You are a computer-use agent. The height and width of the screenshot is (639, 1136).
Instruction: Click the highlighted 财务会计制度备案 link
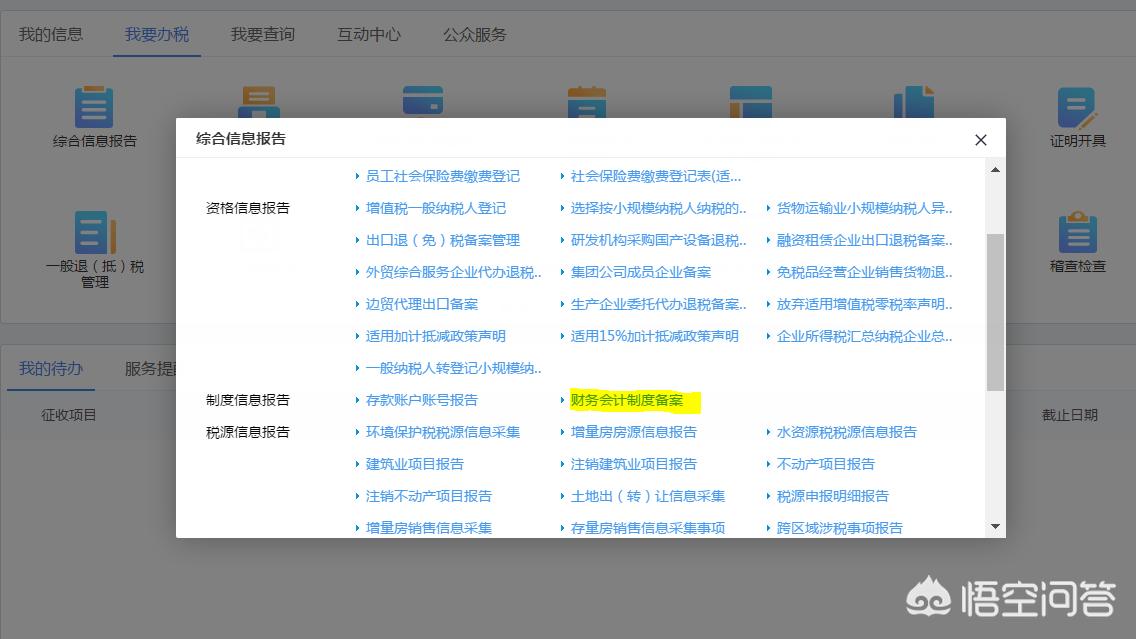[628, 400]
